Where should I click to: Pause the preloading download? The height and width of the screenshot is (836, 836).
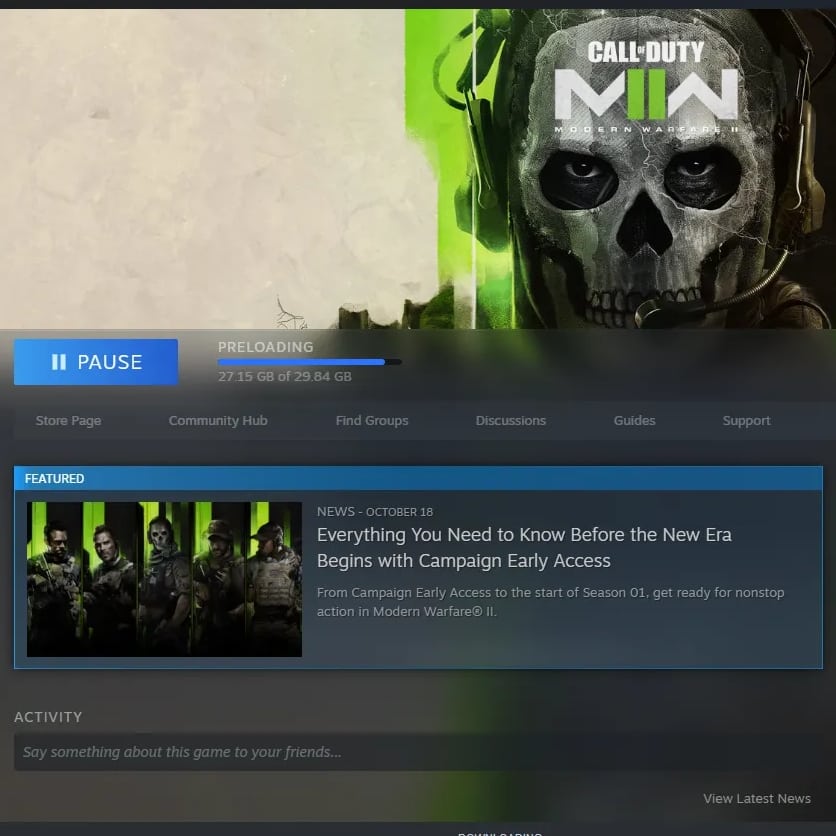click(x=96, y=362)
